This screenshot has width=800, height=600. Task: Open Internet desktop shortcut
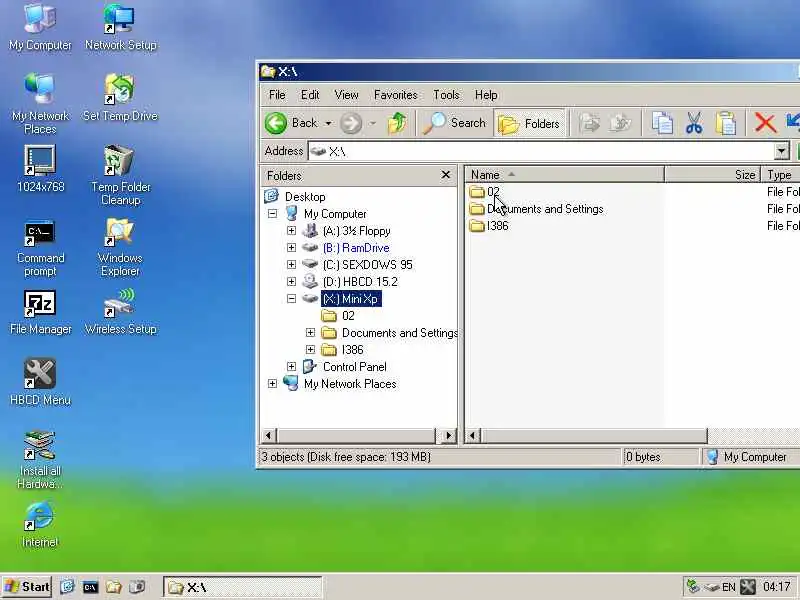coord(40,524)
